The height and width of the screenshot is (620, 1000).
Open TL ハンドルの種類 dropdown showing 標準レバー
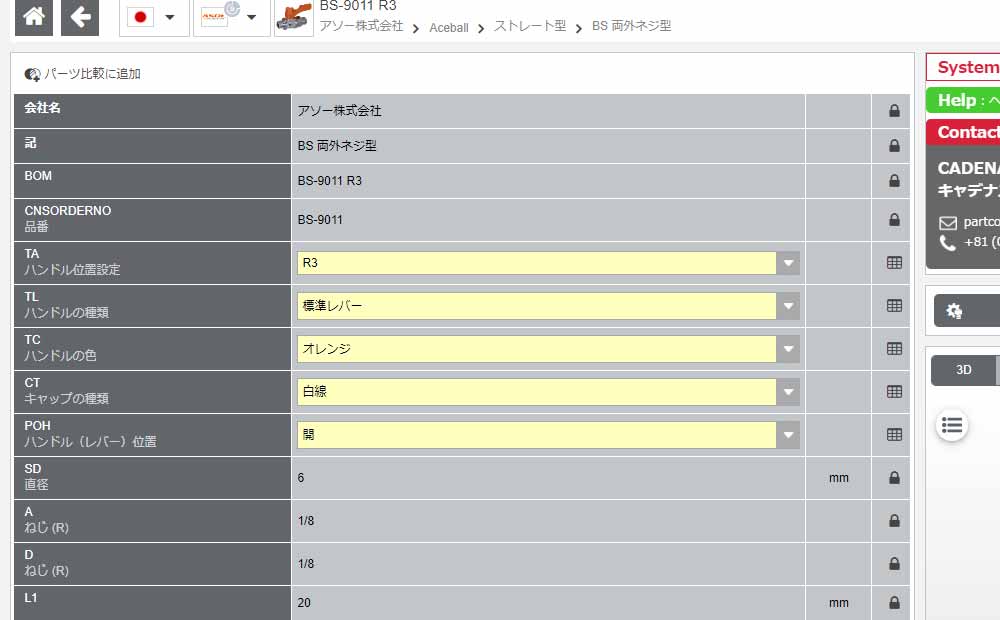click(548, 306)
